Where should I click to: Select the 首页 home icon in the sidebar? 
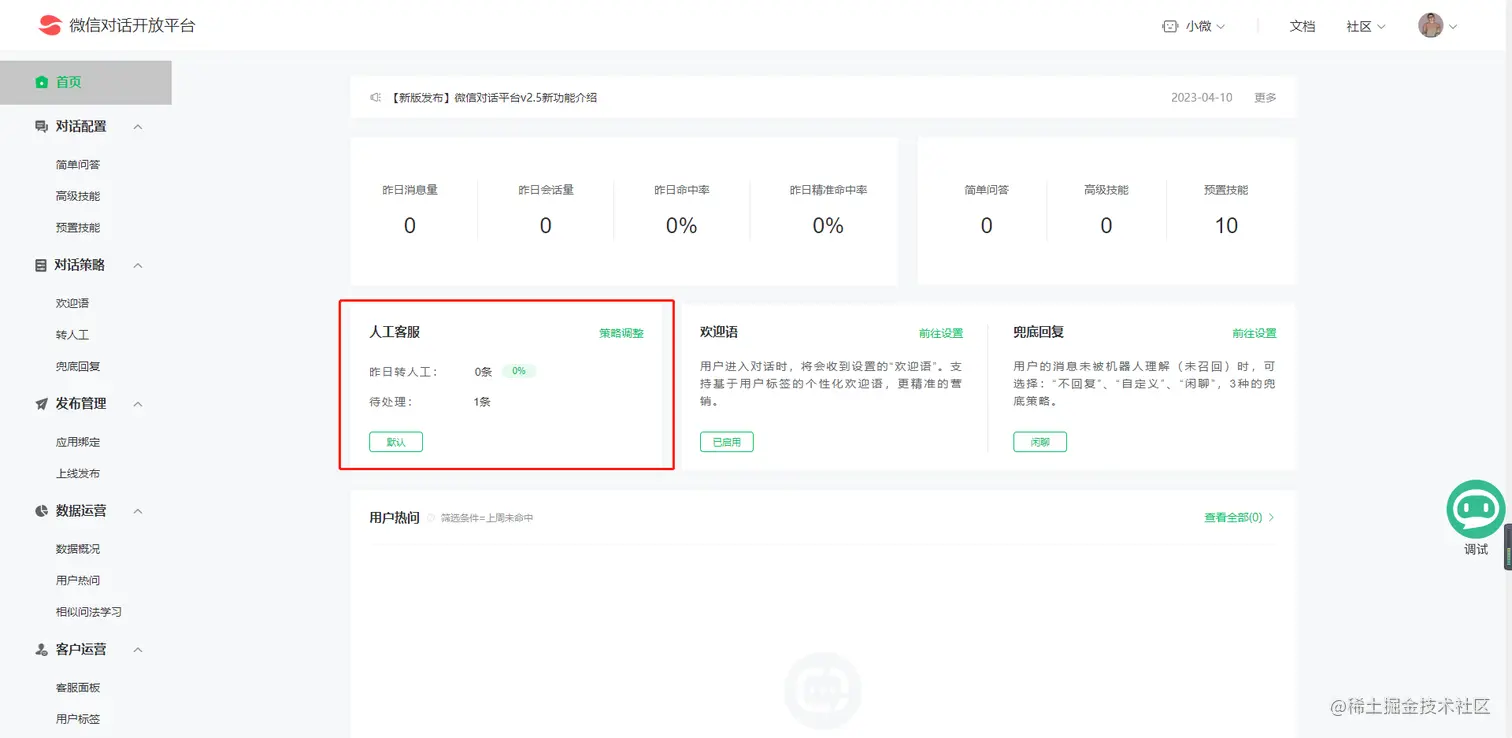(42, 82)
